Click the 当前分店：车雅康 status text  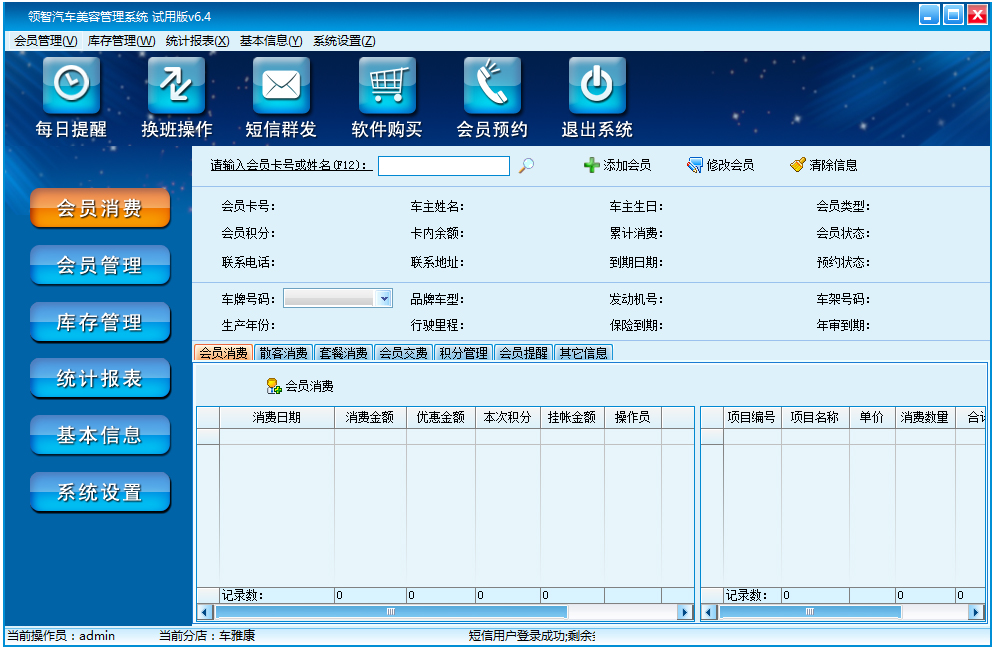click(207, 636)
